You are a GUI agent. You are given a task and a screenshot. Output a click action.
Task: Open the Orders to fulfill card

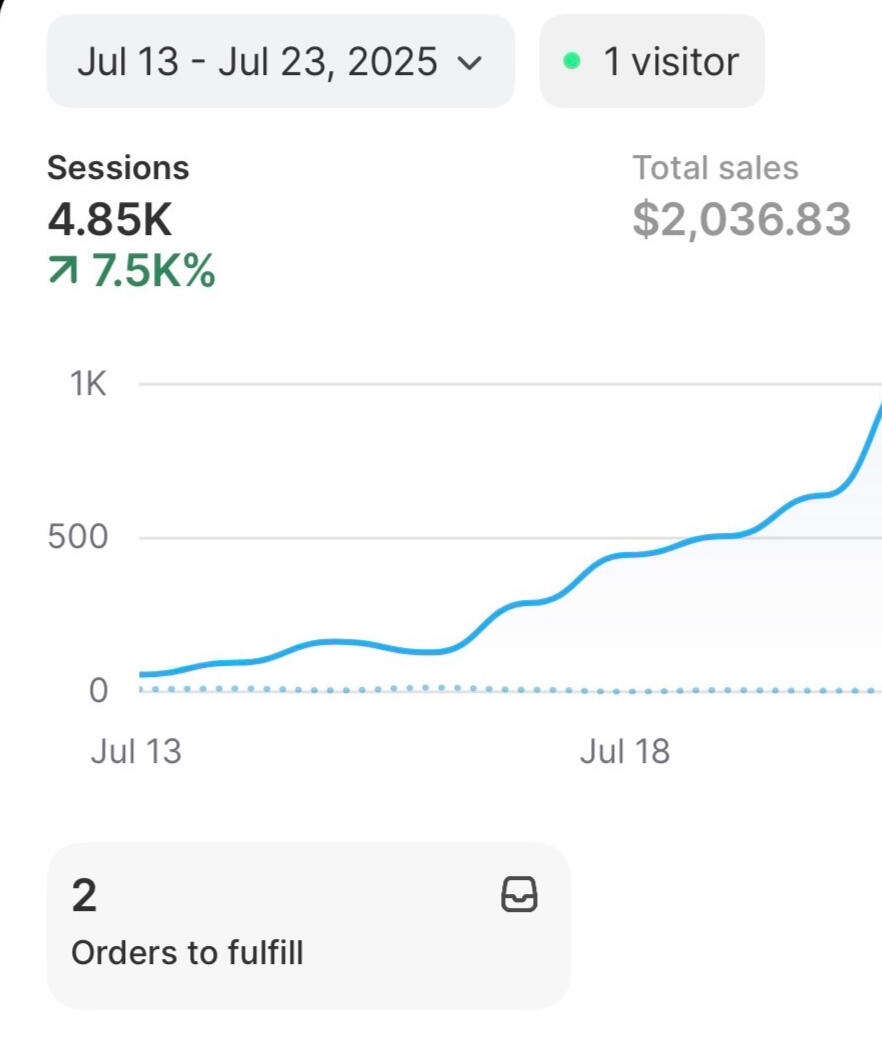tap(308, 925)
